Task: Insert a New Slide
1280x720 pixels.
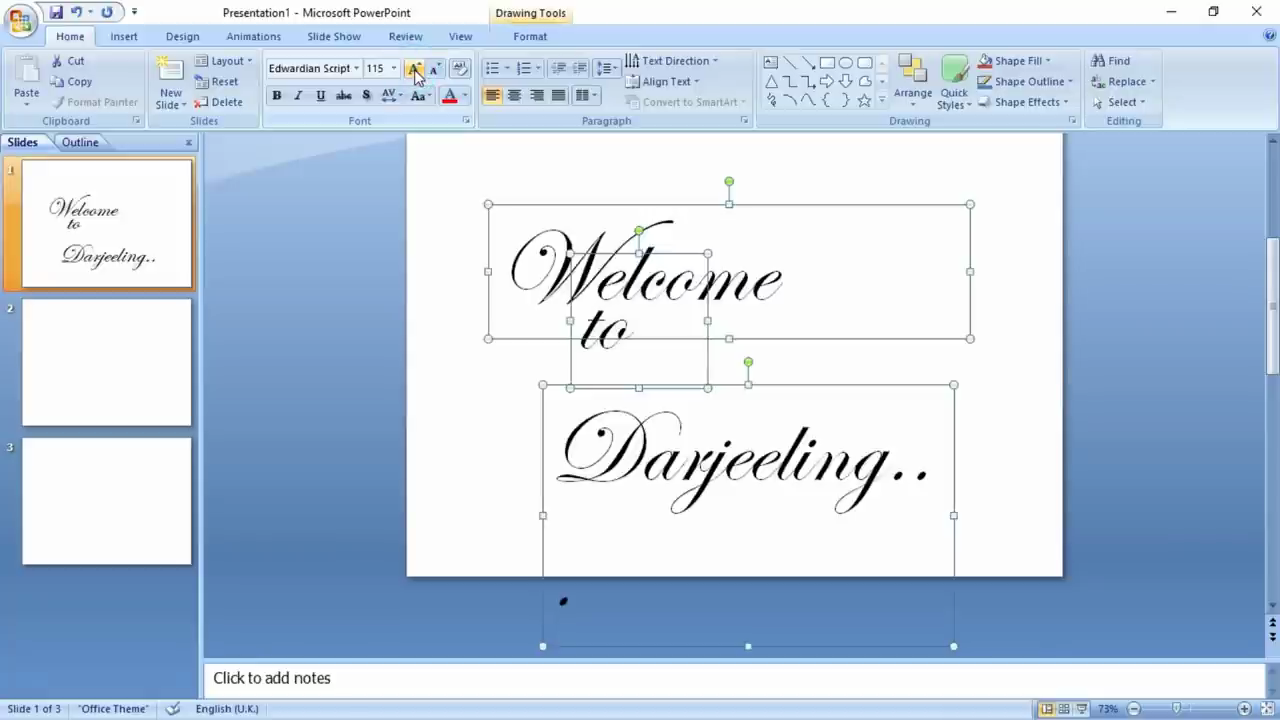Action: (171, 82)
